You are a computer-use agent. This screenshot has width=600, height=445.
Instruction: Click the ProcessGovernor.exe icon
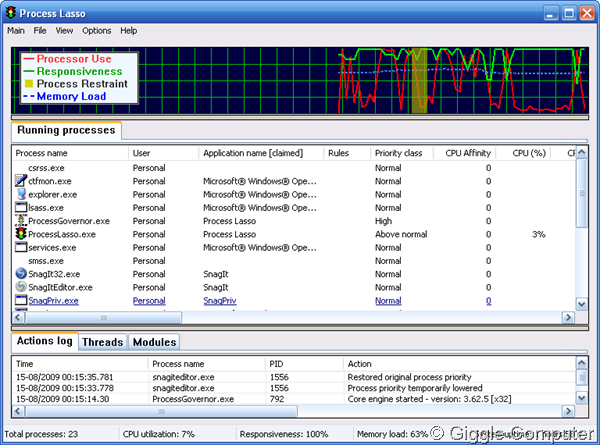(x=21, y=220)
